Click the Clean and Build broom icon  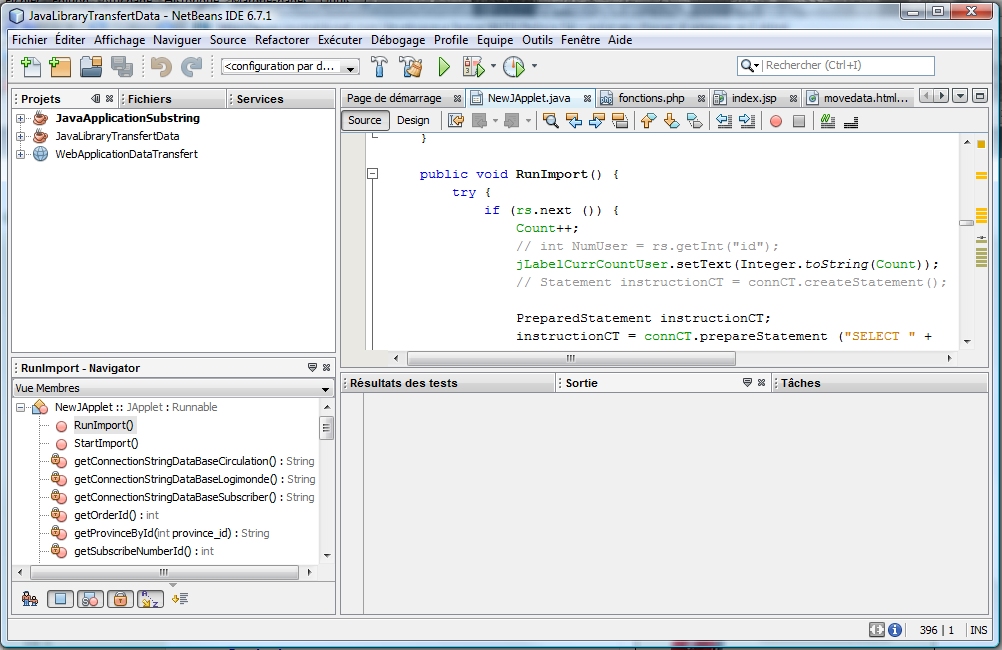410,67
